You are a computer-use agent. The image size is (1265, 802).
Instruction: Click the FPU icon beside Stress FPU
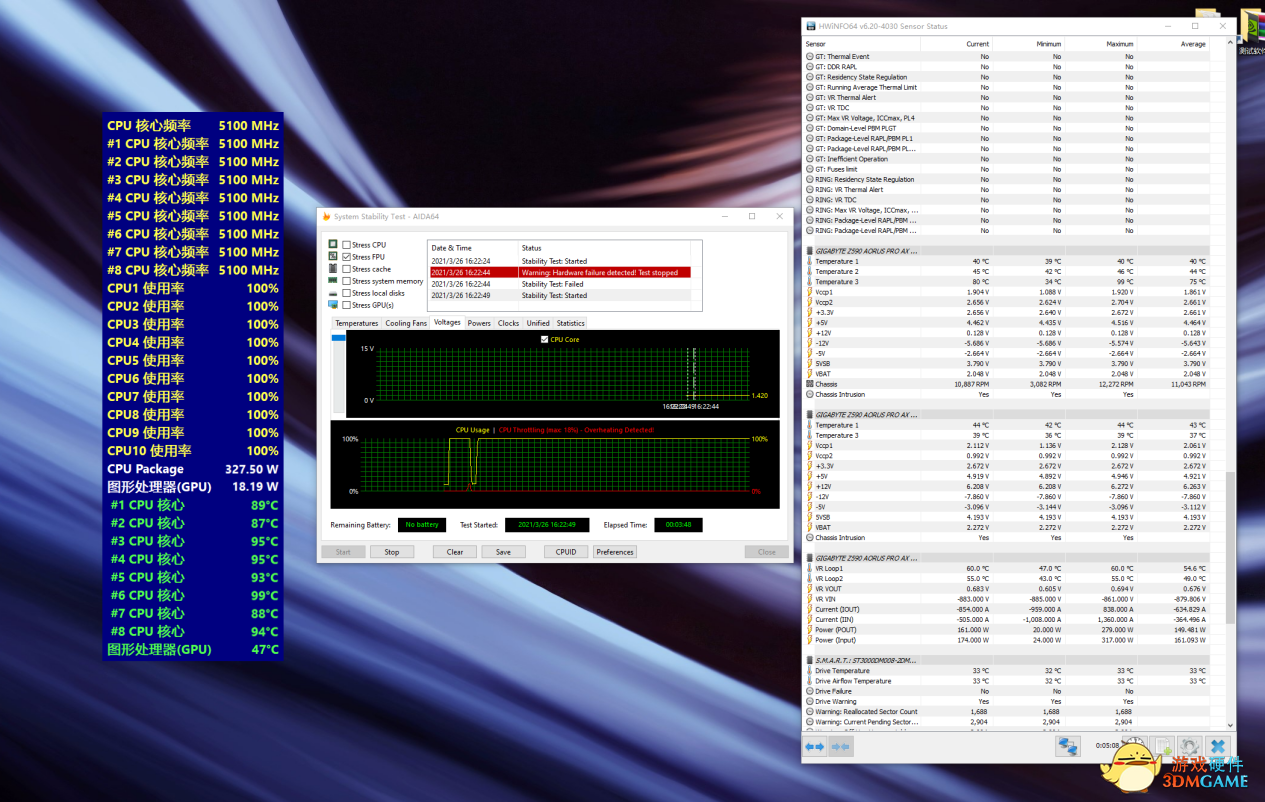point(333,256)
